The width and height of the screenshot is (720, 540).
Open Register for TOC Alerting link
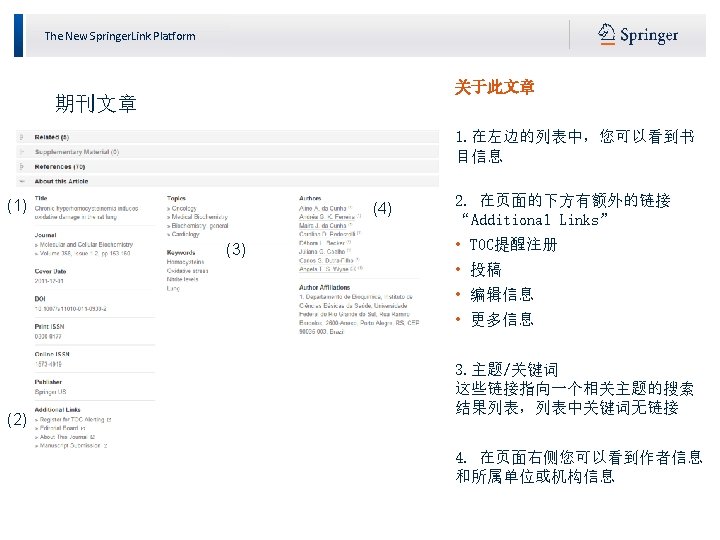[x=70, y=419]
